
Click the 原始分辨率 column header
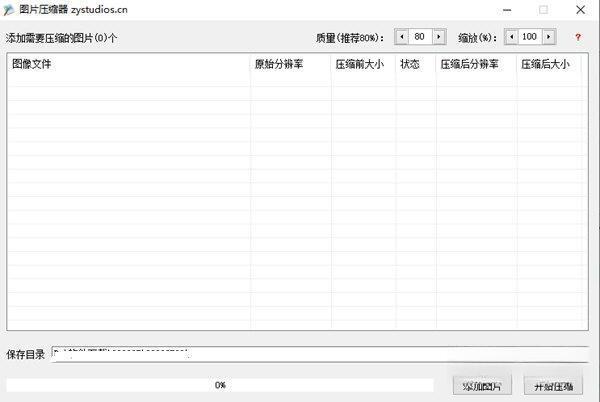(291, 64)
